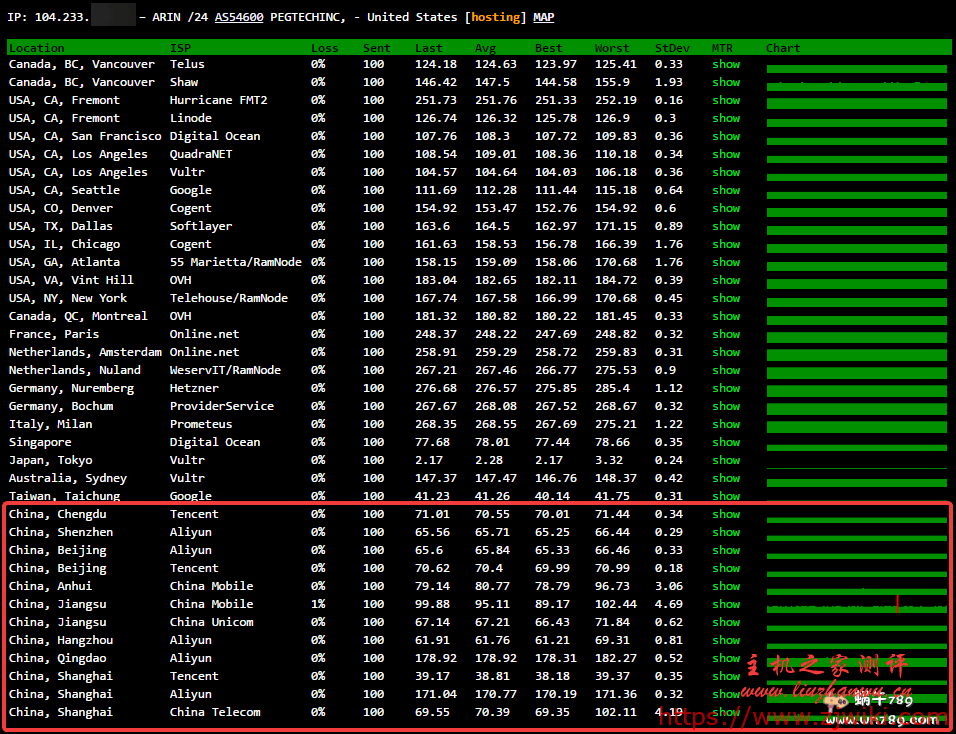Show MTR for Milan Prometeus row

tap(726, 424)
